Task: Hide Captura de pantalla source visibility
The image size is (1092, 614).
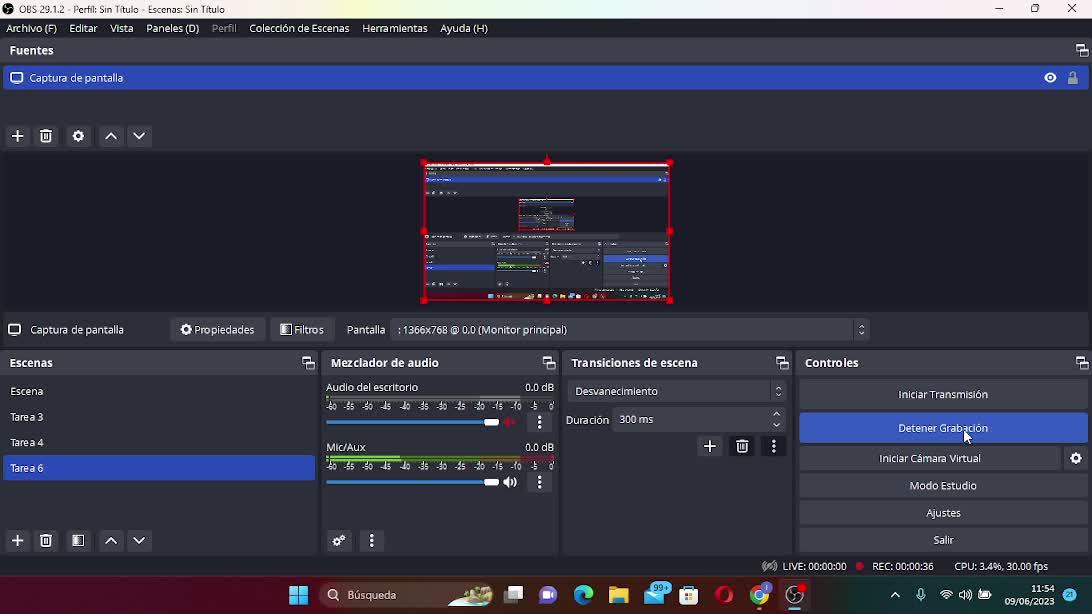Action: pyautogui.click(x=1050, y=78)
